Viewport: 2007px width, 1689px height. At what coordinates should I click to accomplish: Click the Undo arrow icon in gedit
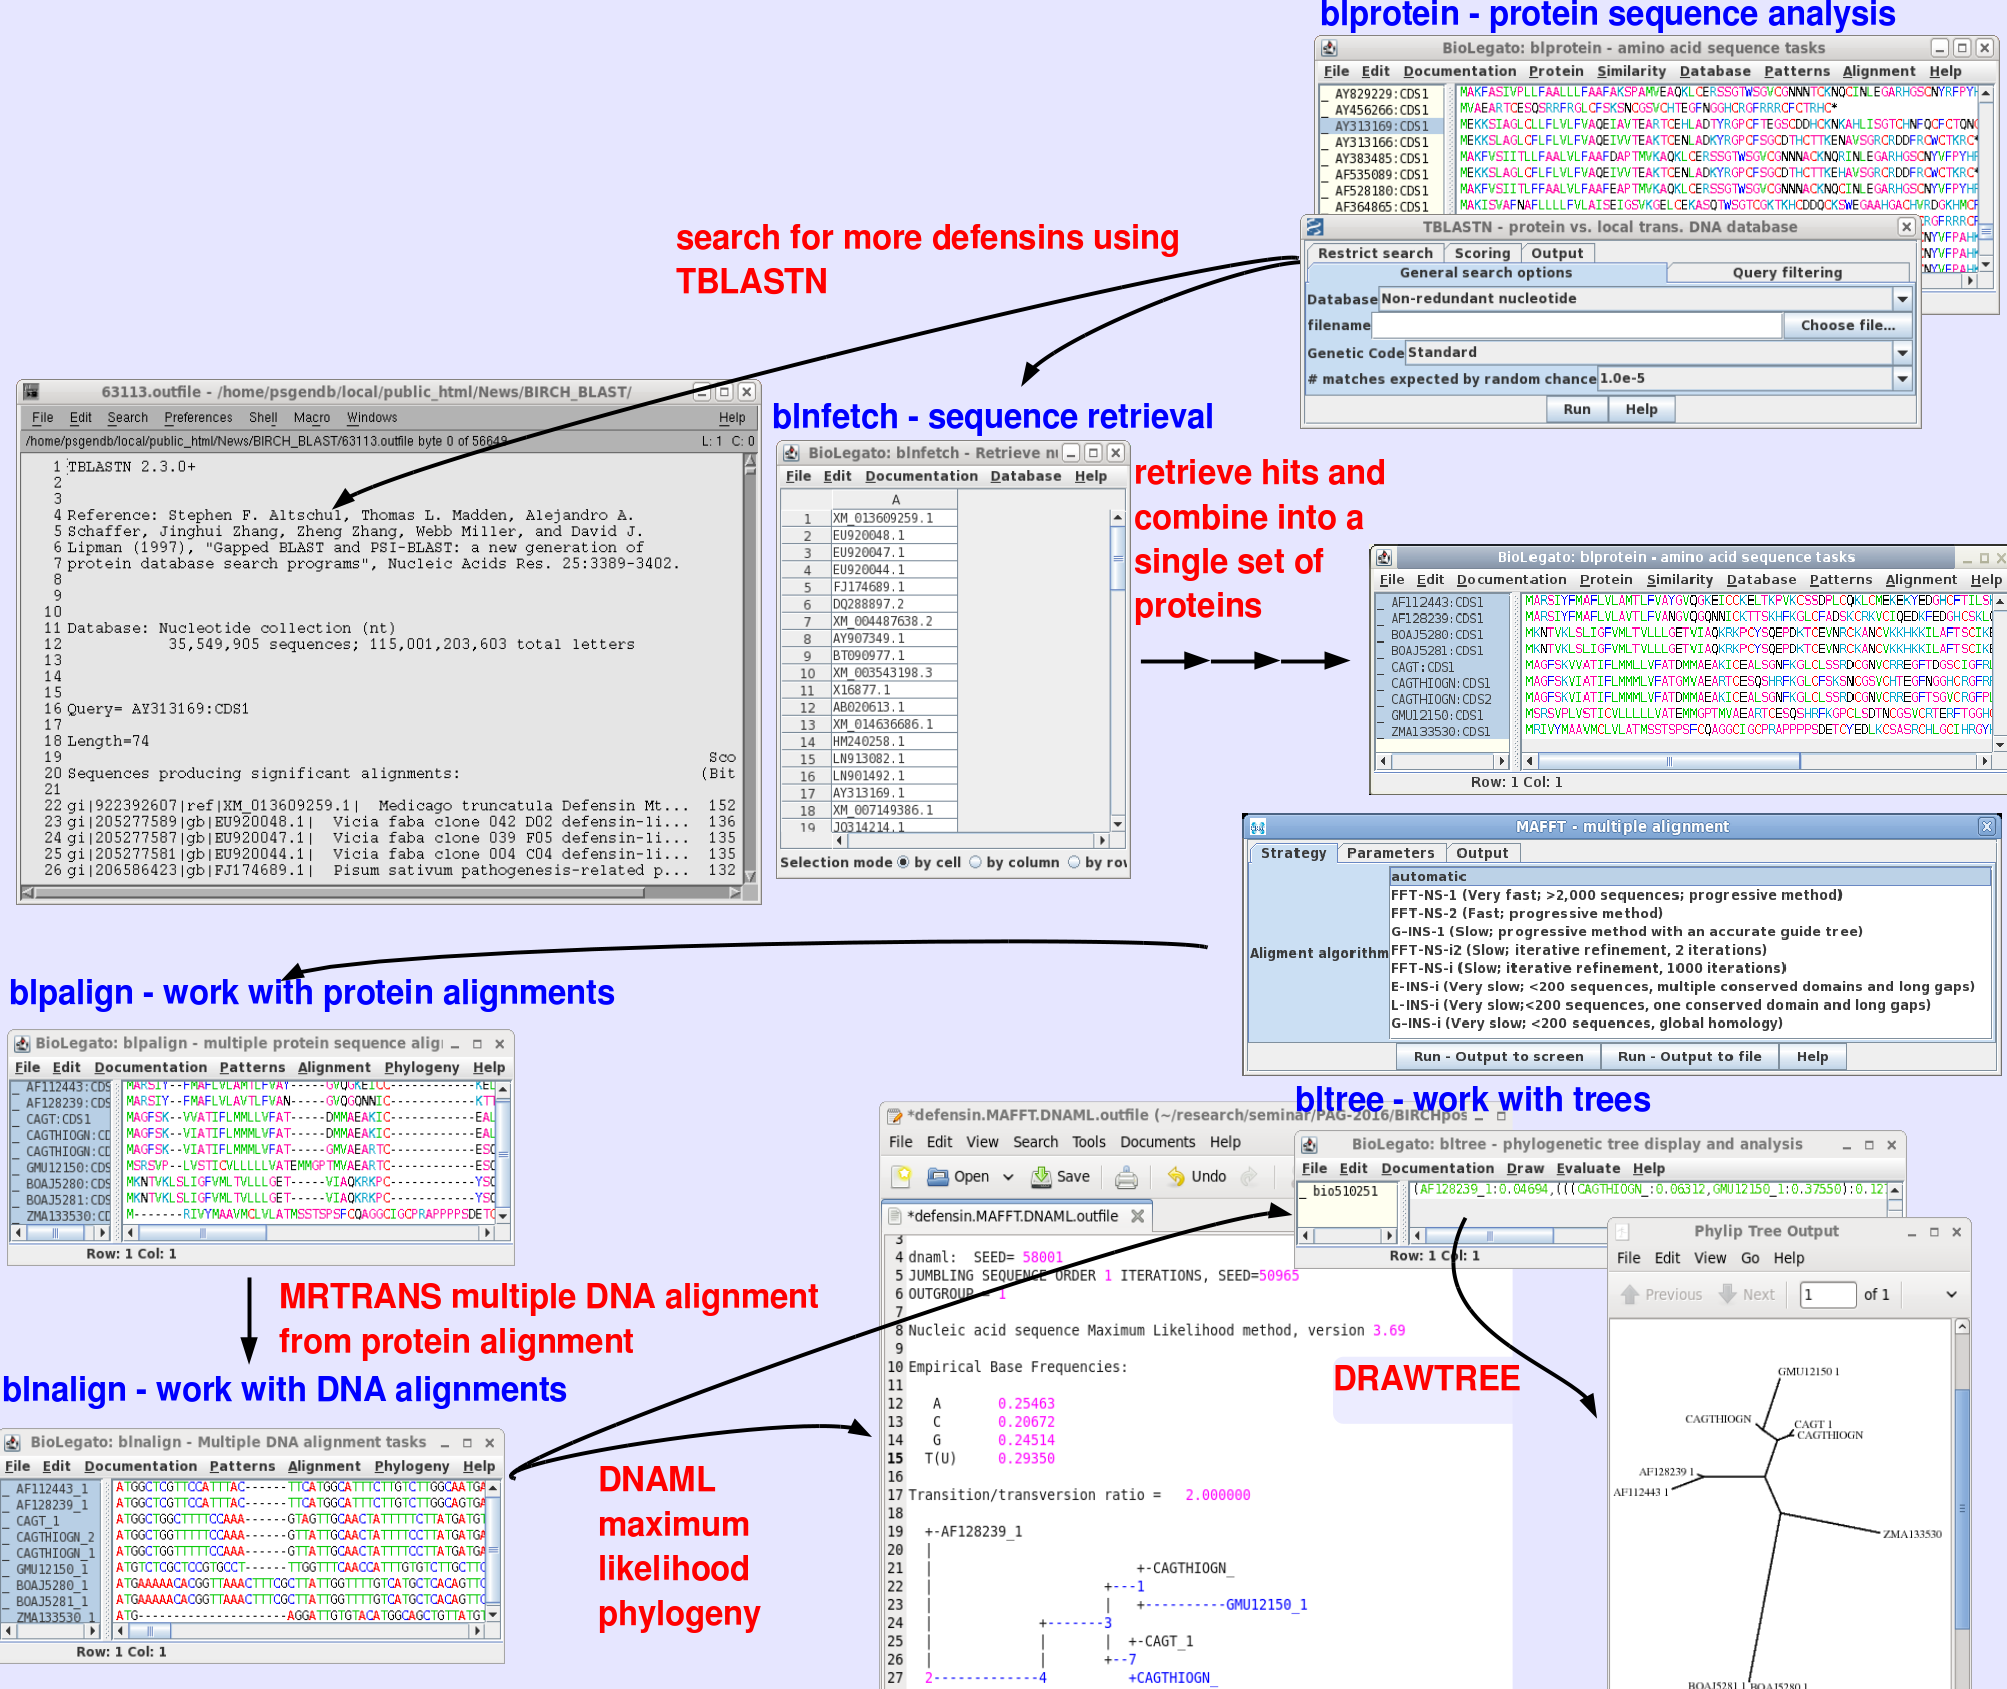(1176, 1177)
